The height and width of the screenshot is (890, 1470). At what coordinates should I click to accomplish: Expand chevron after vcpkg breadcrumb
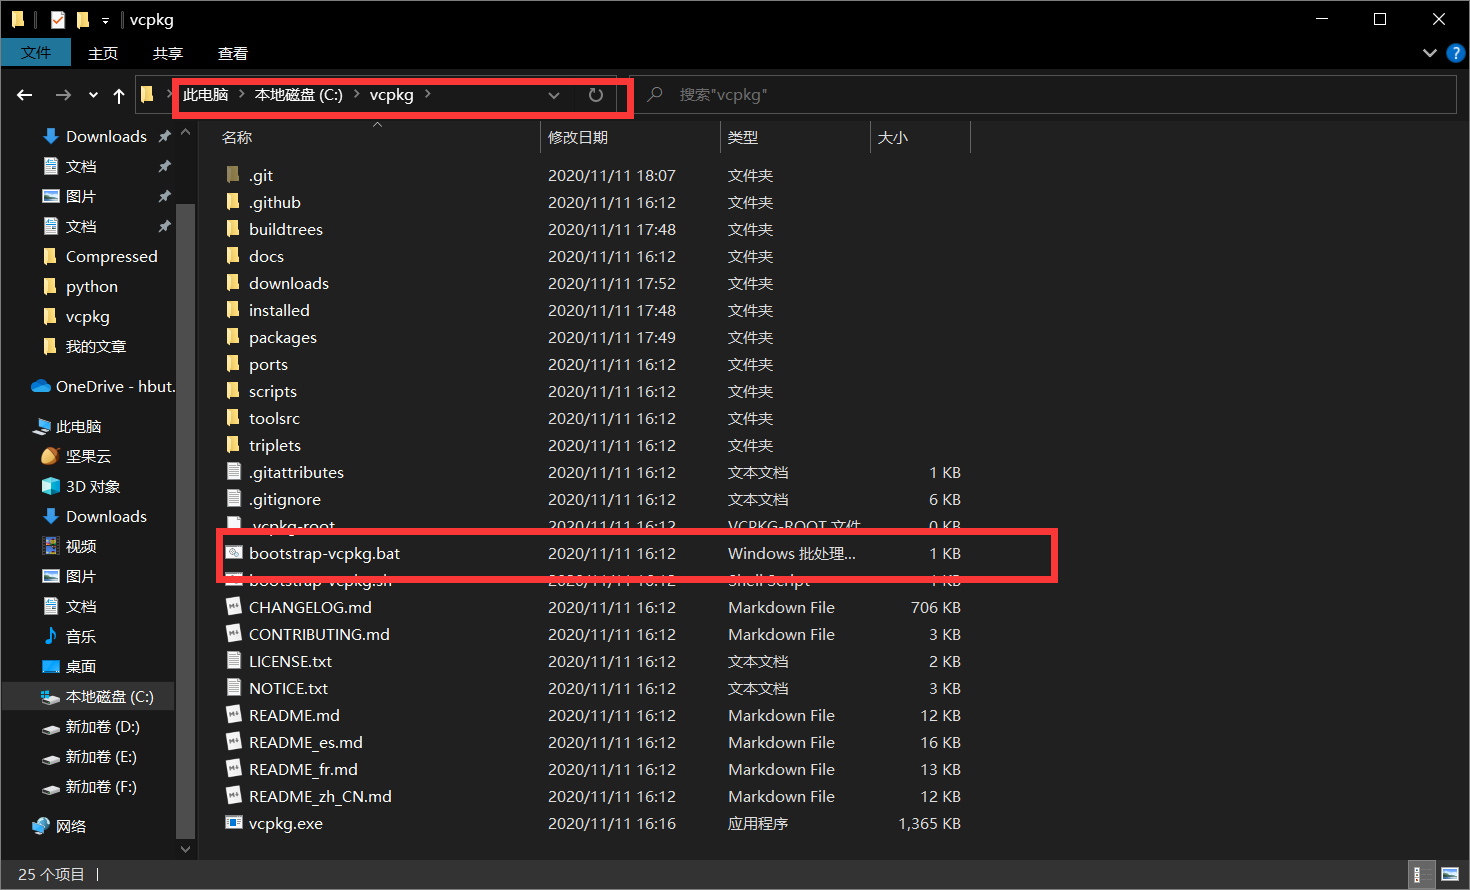click(x=428, y=95)
